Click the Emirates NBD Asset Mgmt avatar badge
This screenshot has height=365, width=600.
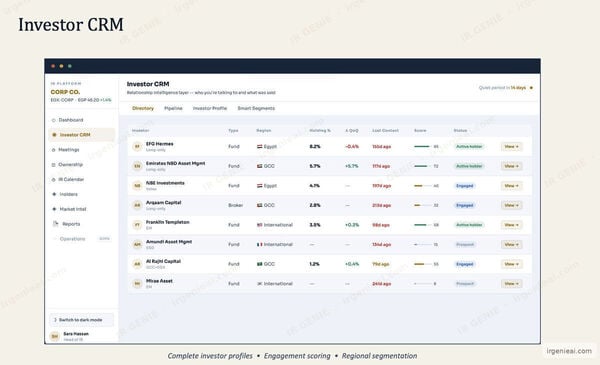pos(137,166)
